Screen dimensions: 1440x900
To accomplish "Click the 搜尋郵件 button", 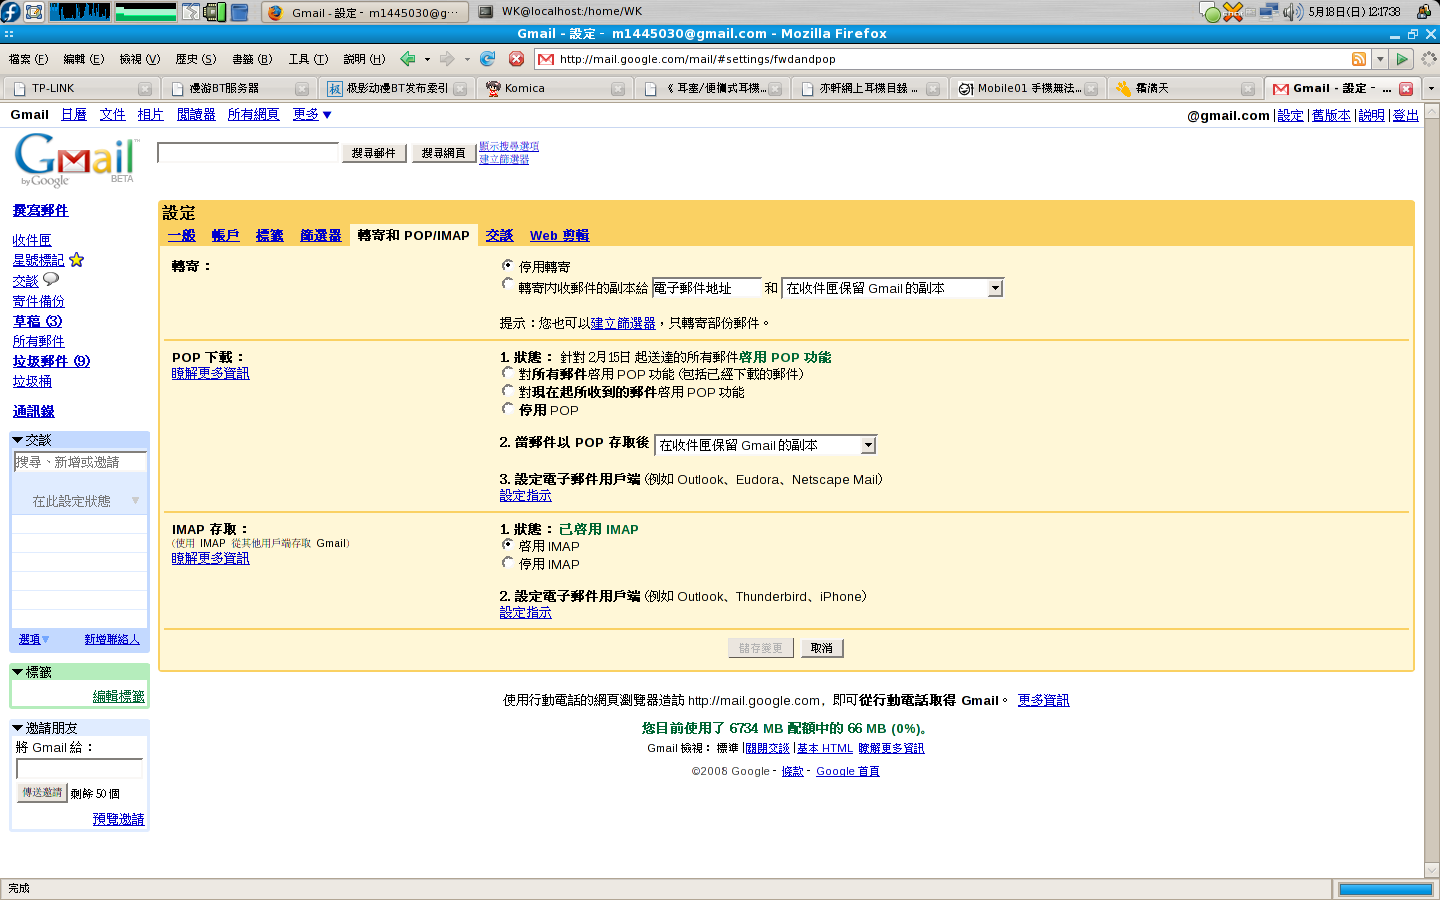I will coord(374,153).
